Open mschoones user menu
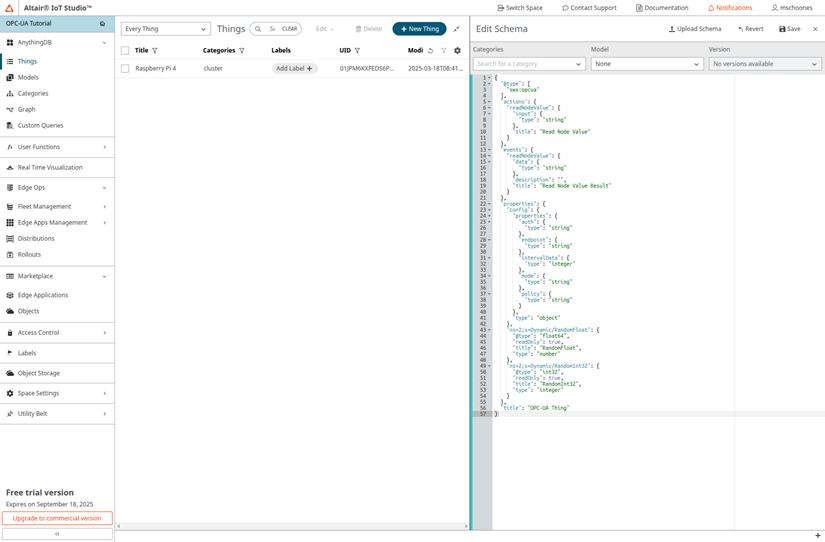The height and width of the screenshot is (542, 825). [x=792, y=8]
